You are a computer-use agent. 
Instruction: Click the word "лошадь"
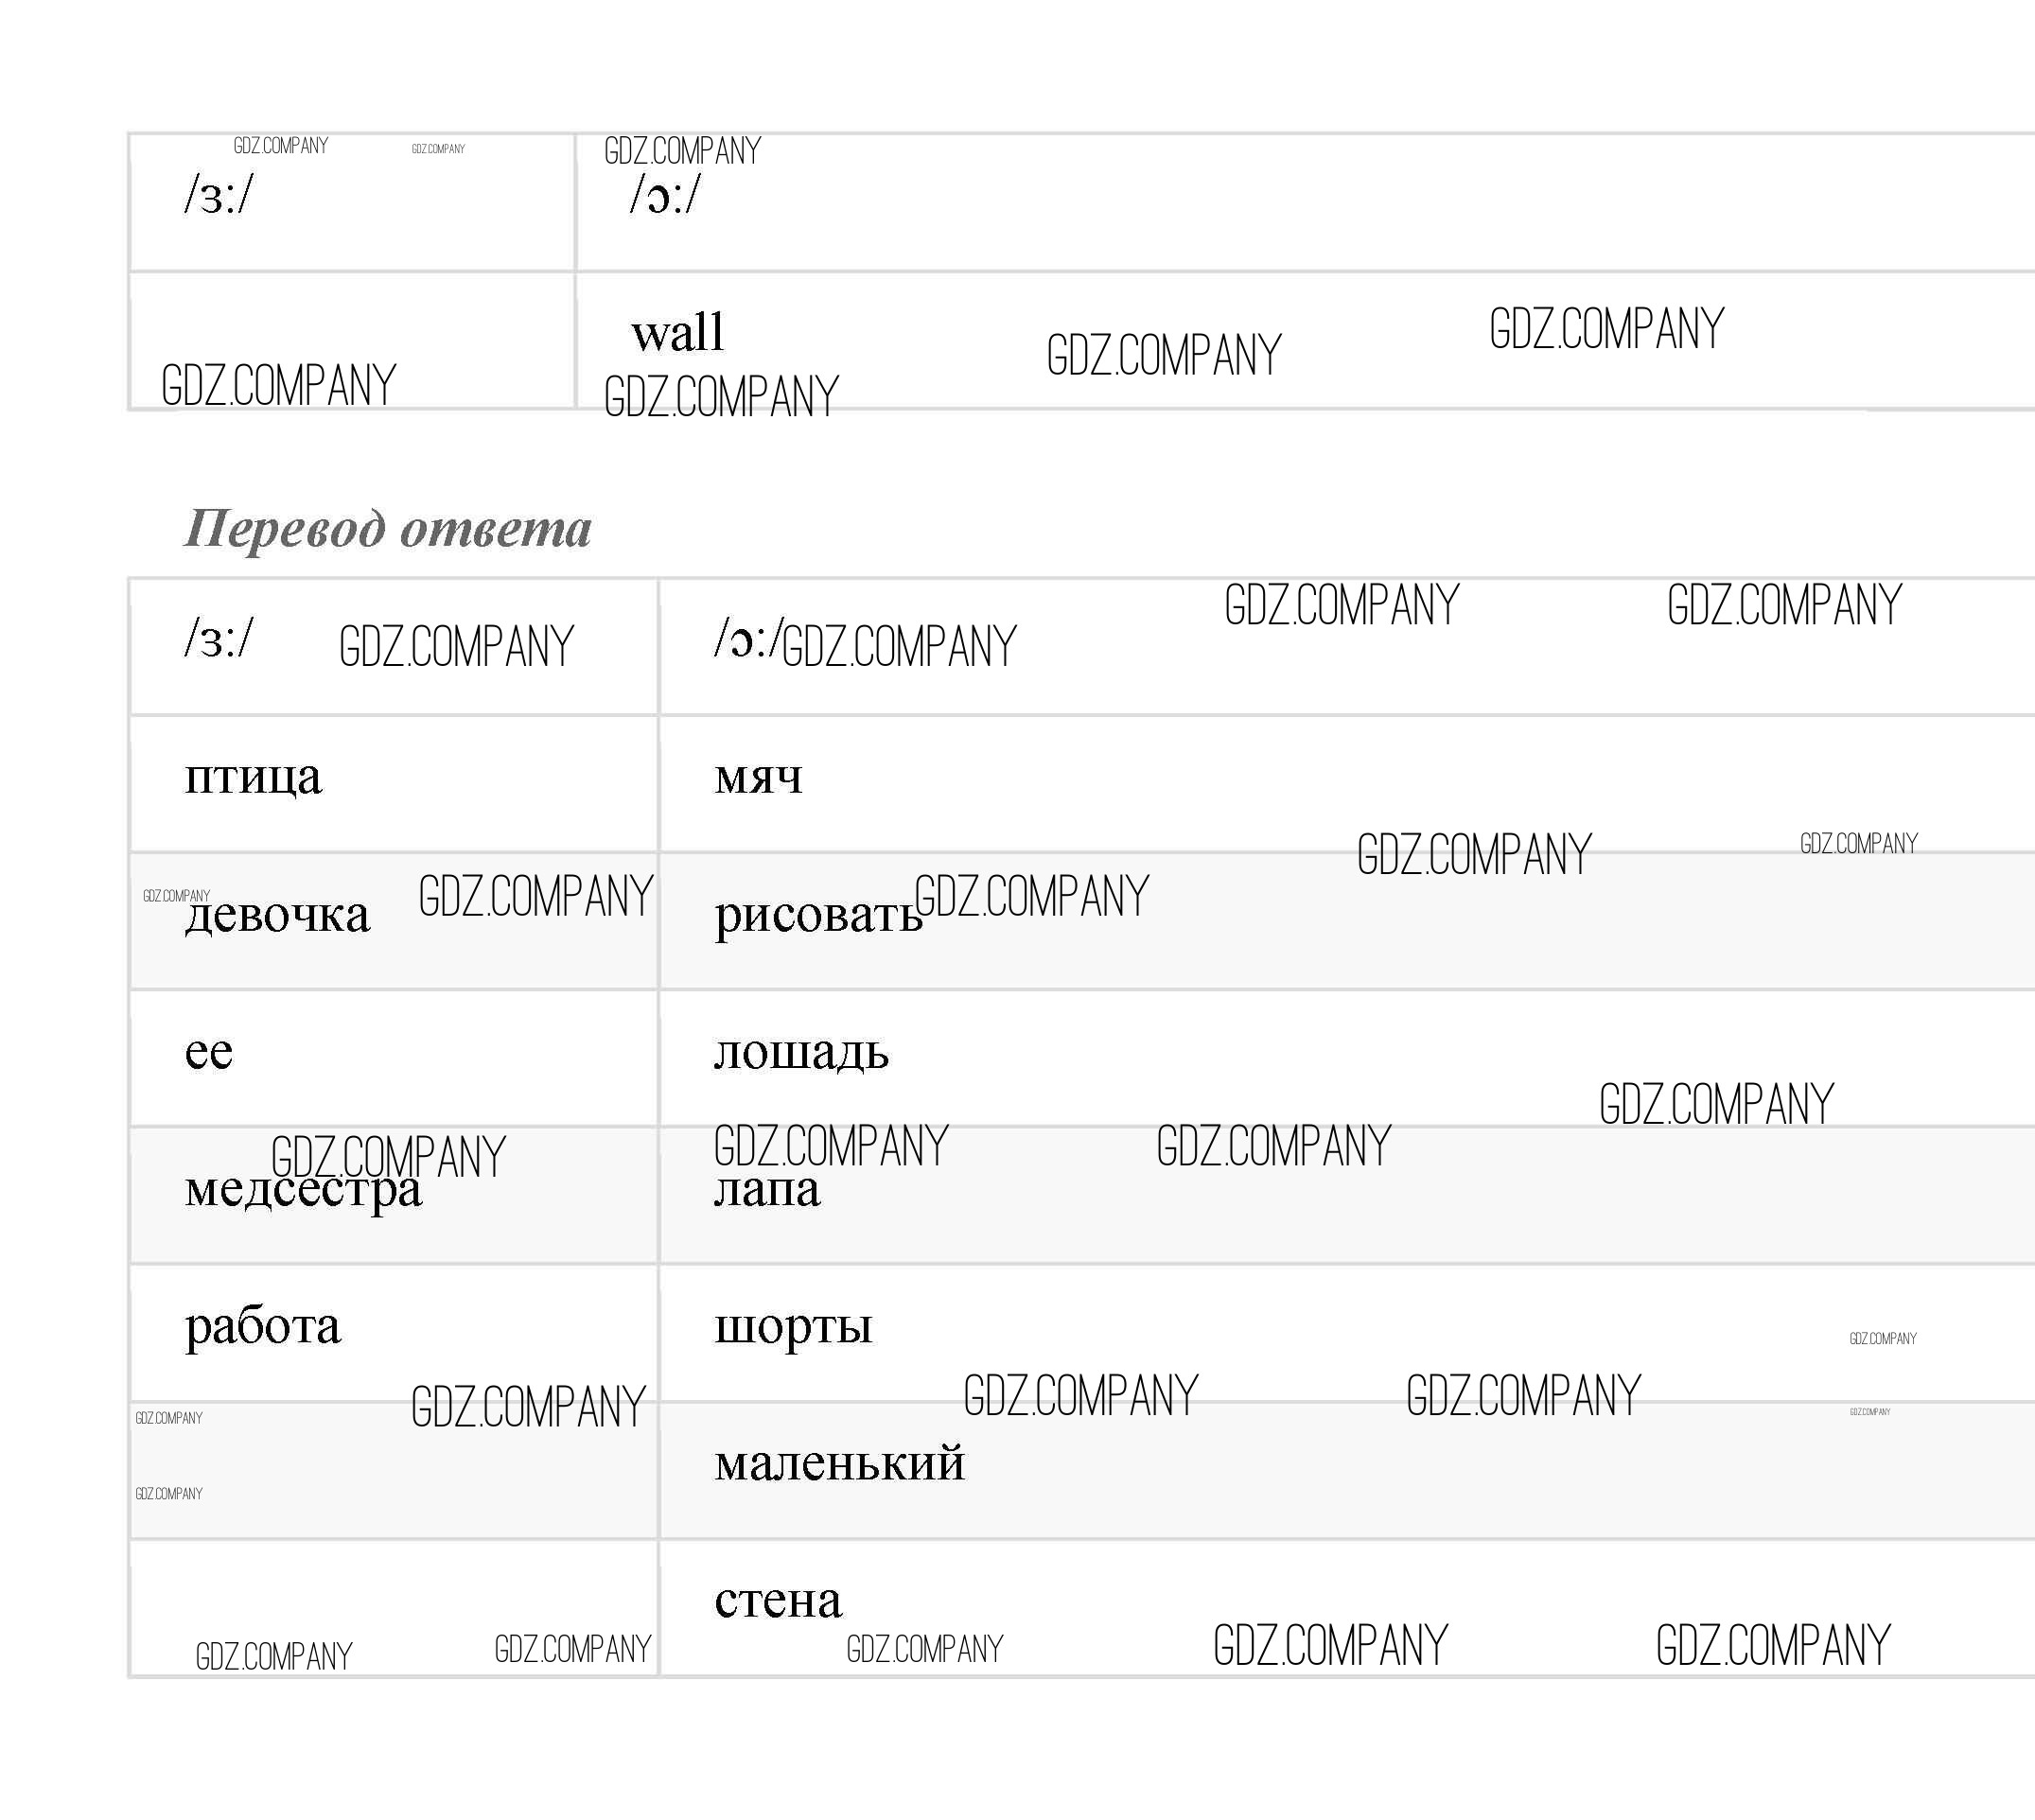coord(801,1052)
